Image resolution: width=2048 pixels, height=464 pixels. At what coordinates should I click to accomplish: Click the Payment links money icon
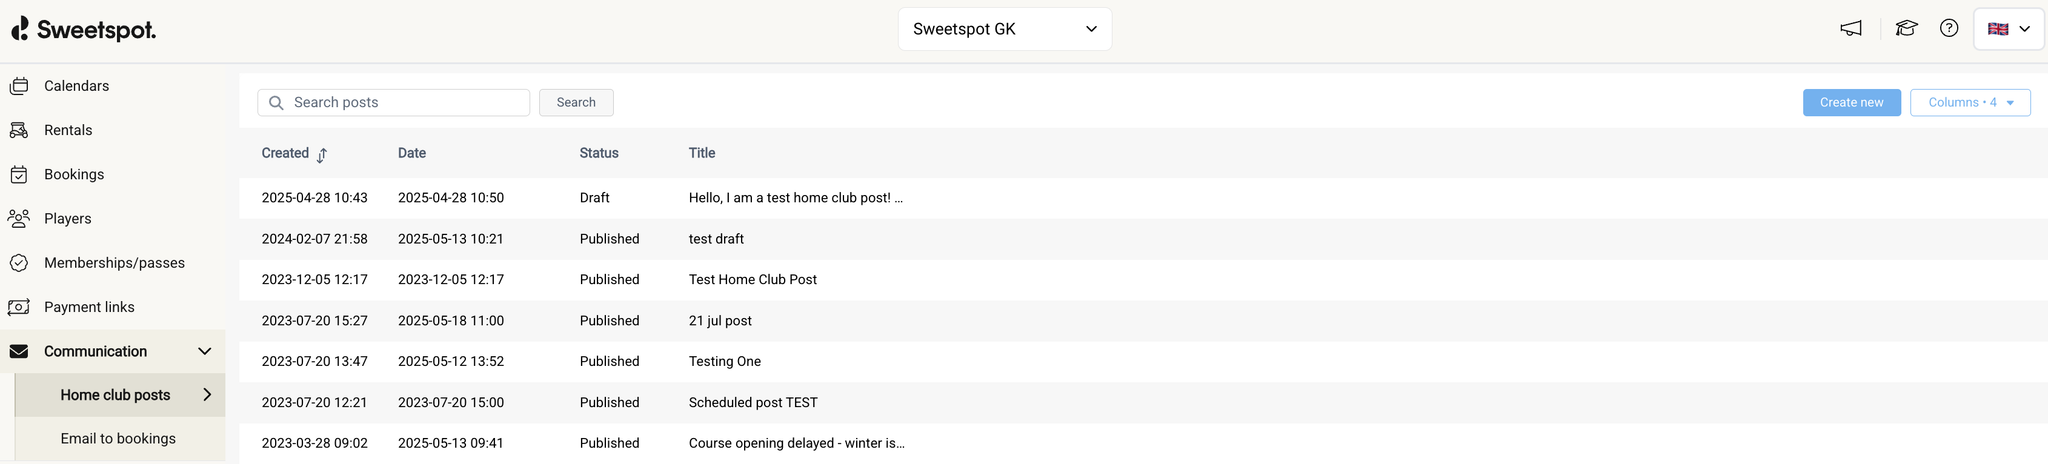pos(19,307)
